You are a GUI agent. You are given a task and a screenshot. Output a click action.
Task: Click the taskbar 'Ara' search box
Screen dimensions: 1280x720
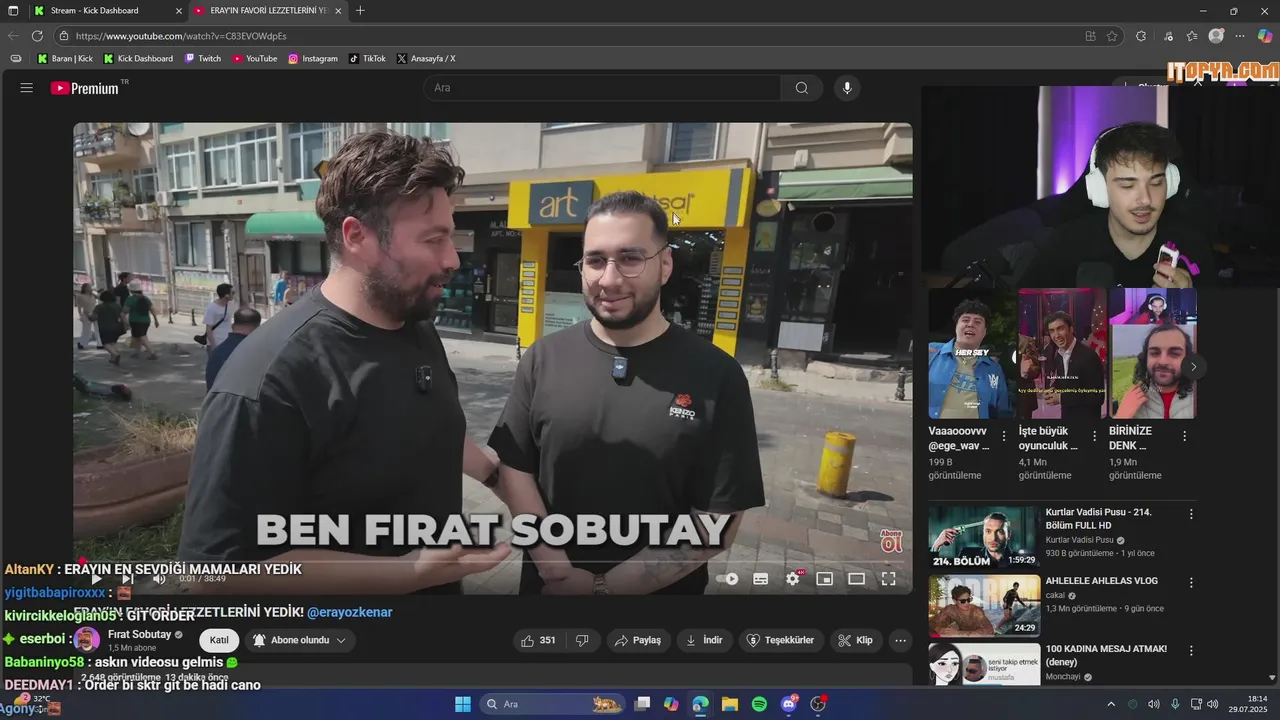point(552,704)
